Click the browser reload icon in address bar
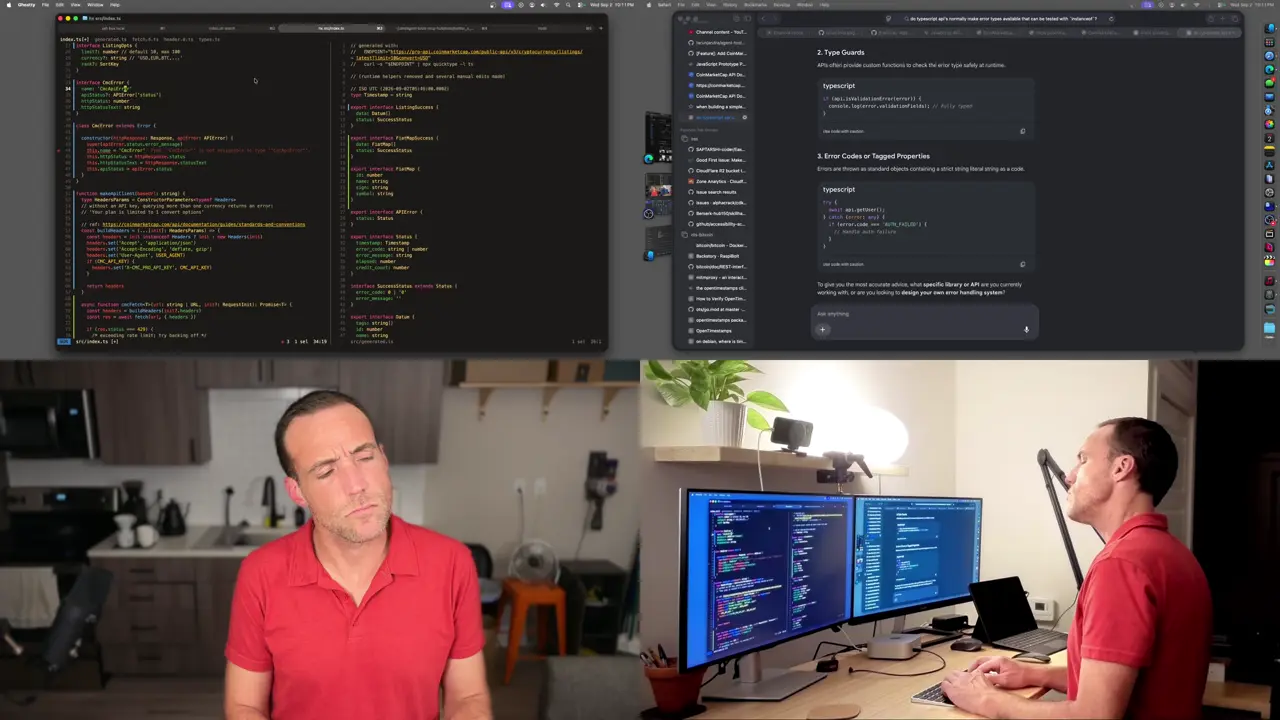 [x=1111, y=18]
